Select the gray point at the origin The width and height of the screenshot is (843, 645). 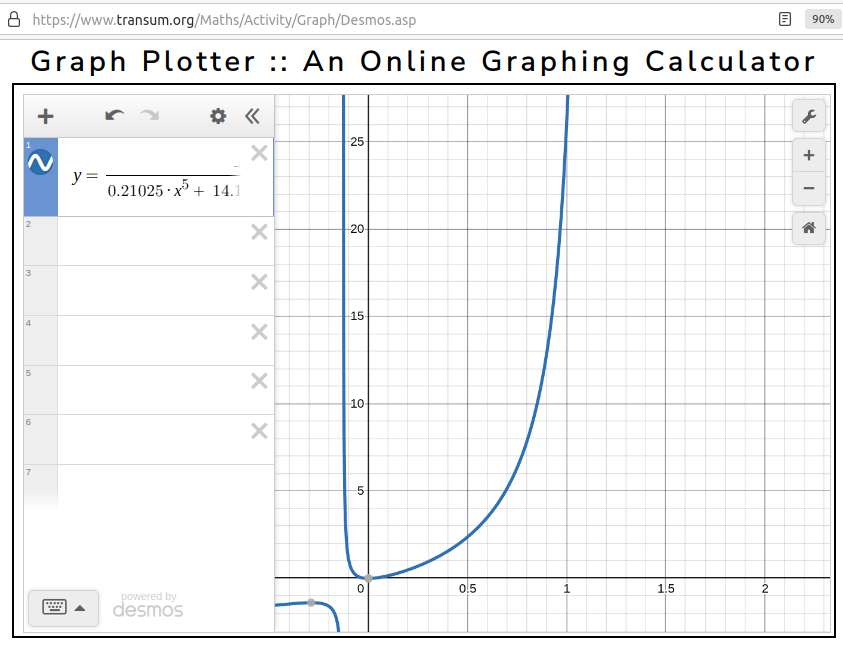(368, 578)
